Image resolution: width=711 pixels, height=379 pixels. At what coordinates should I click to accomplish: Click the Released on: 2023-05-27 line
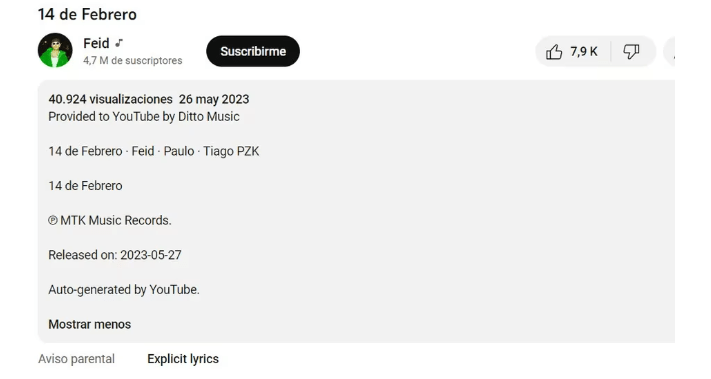click(115, 255)
